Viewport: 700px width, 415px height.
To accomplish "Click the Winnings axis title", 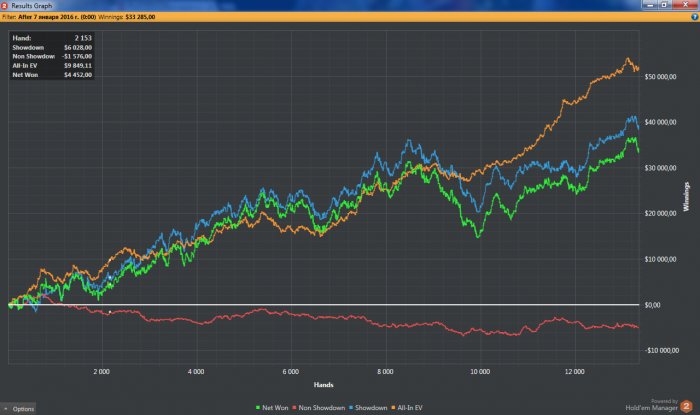I will click(x=687, y=196).
